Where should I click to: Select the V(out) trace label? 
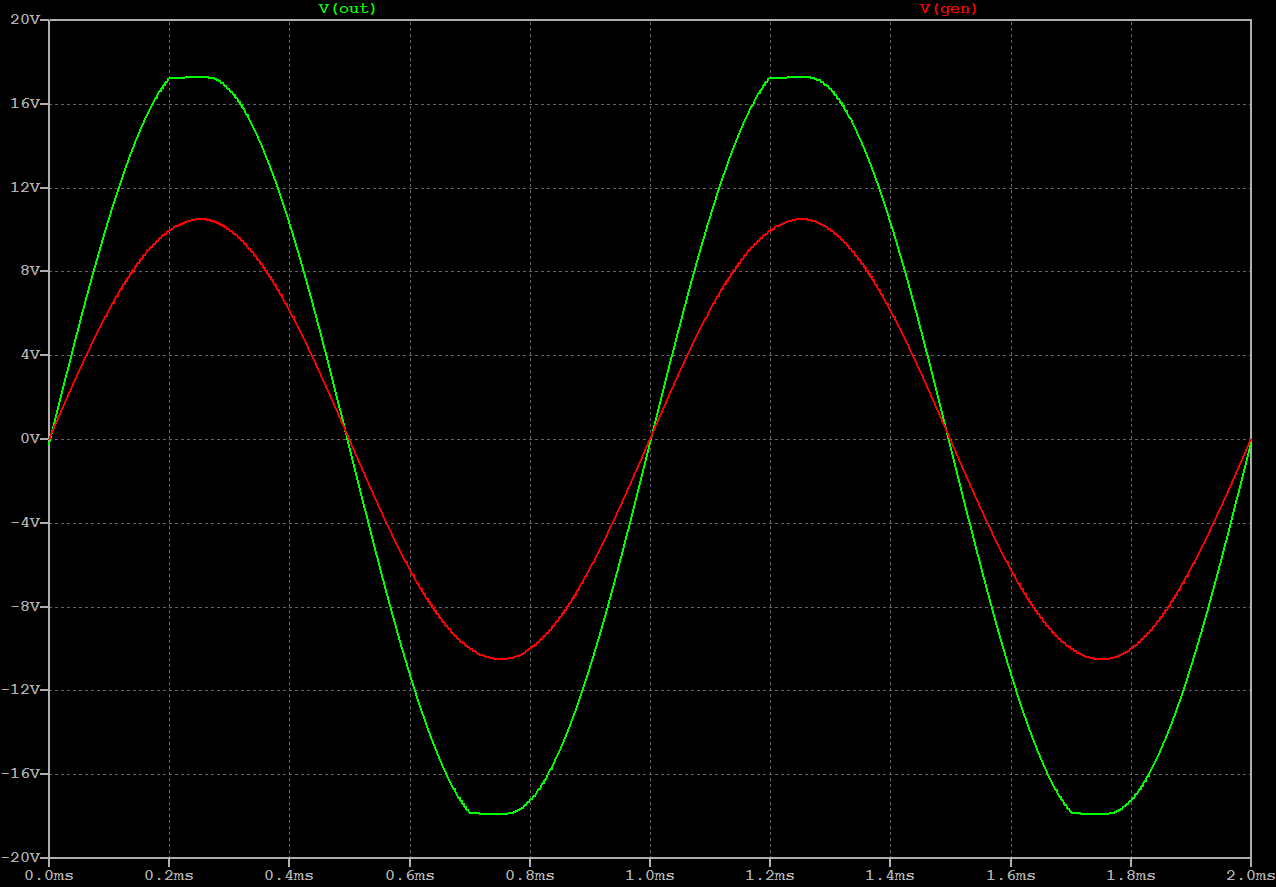(347, 8)
